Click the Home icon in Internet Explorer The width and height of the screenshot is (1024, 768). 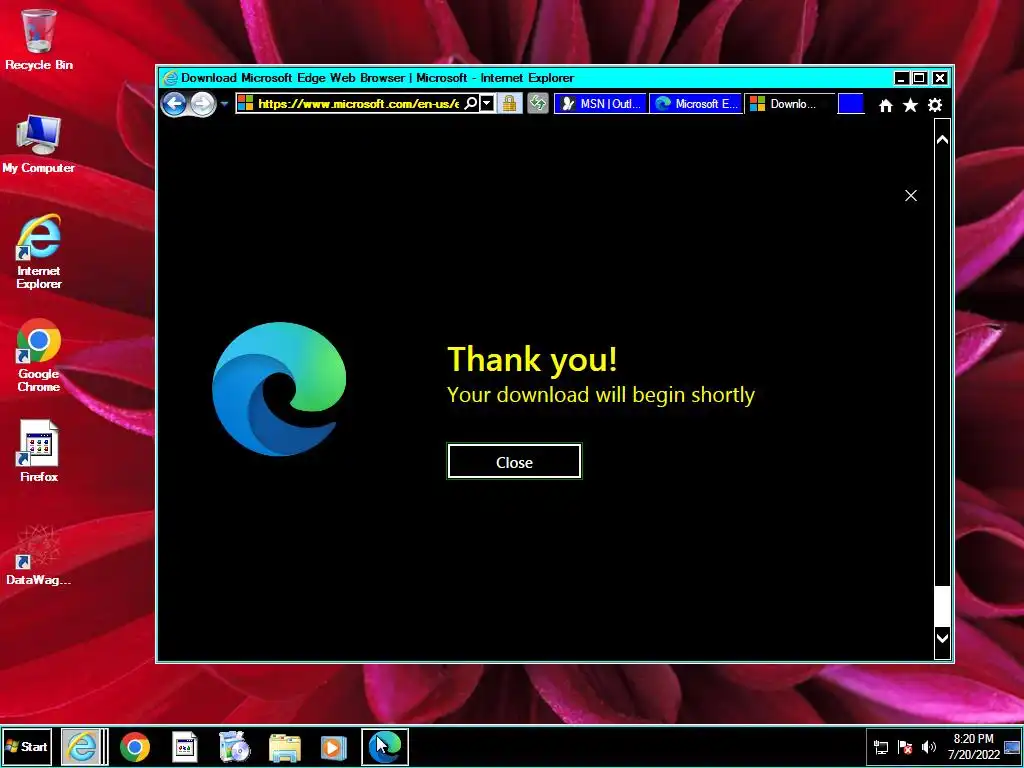[886, 105]
